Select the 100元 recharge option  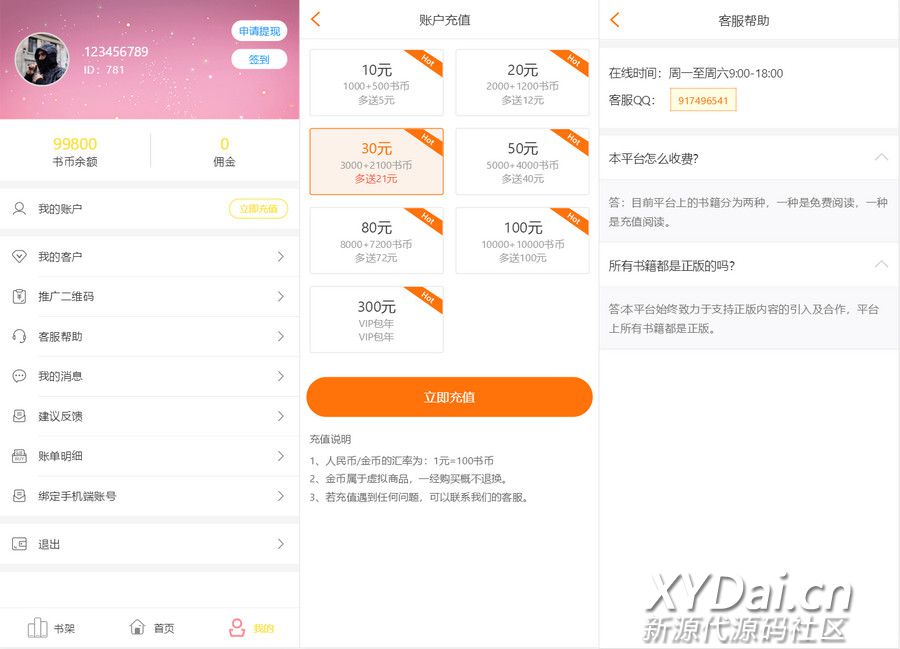click(x=522, y=241)
